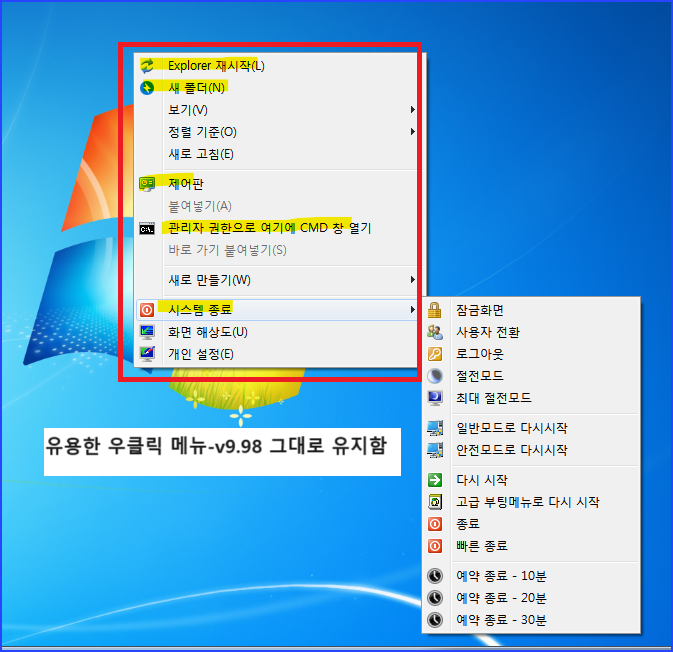The height and width of the screenshot is (652, 673).
Task: Click the monitor icon beside 화면 해상도
Action: tap(147, 332)
